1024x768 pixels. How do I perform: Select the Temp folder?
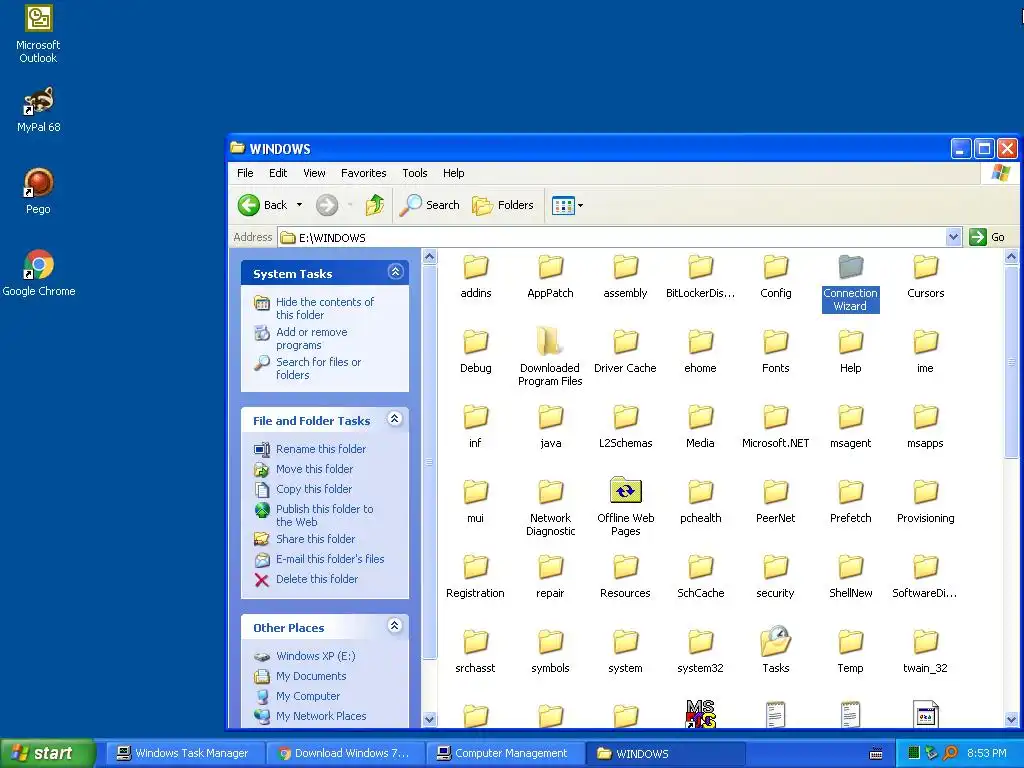(x=850, y=652)
